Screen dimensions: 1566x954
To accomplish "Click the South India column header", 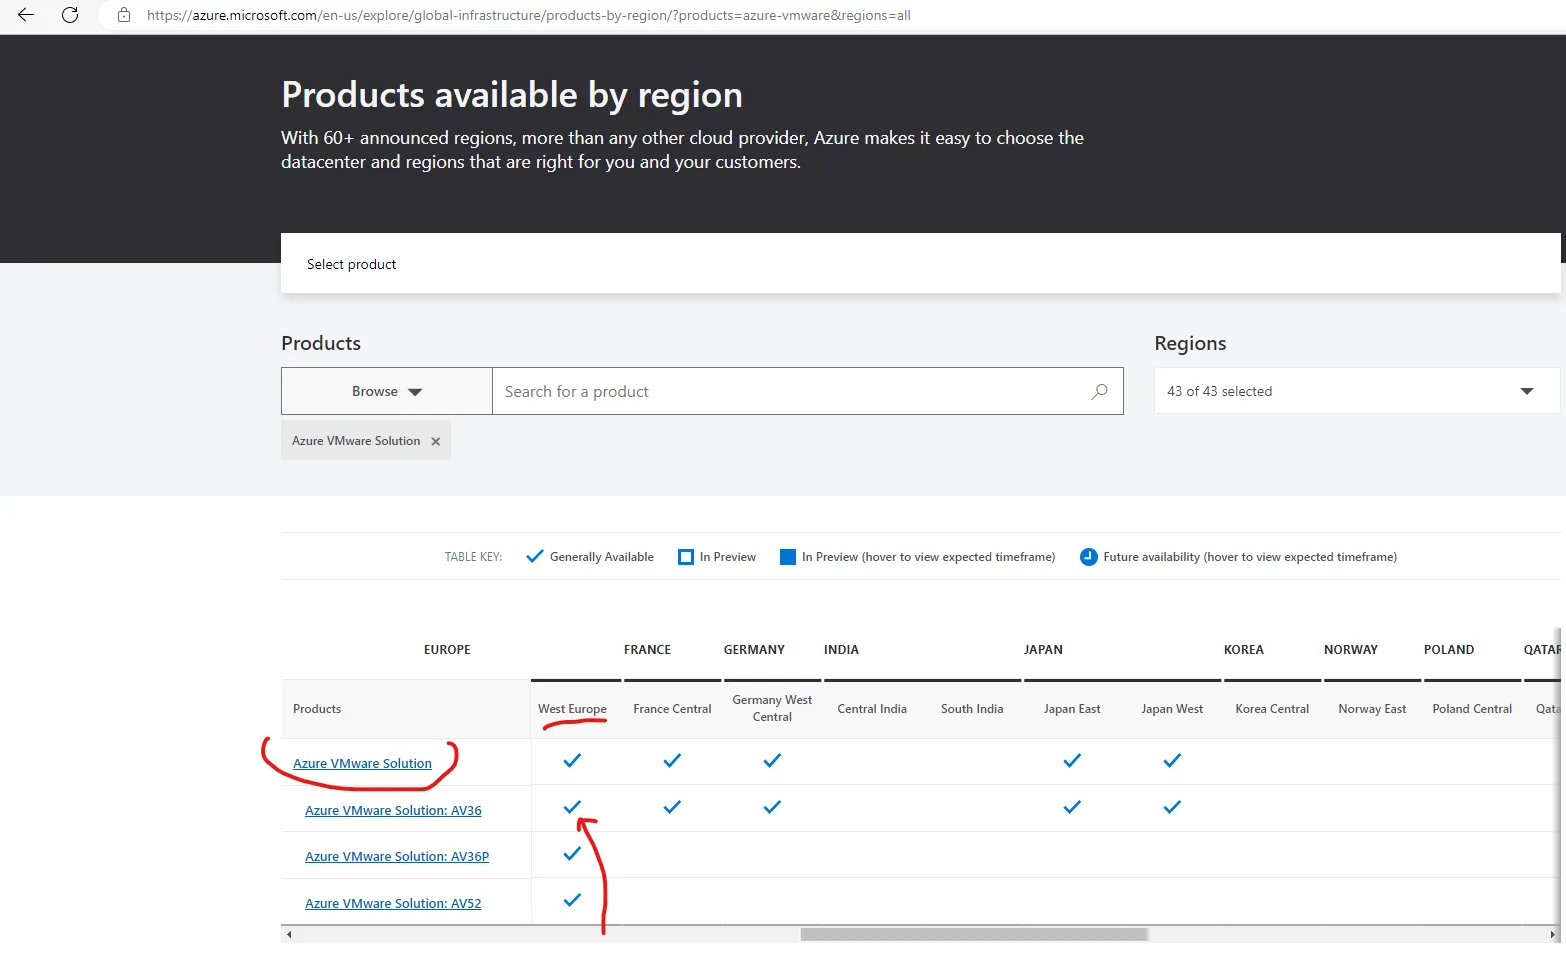I will coord(972,709).
